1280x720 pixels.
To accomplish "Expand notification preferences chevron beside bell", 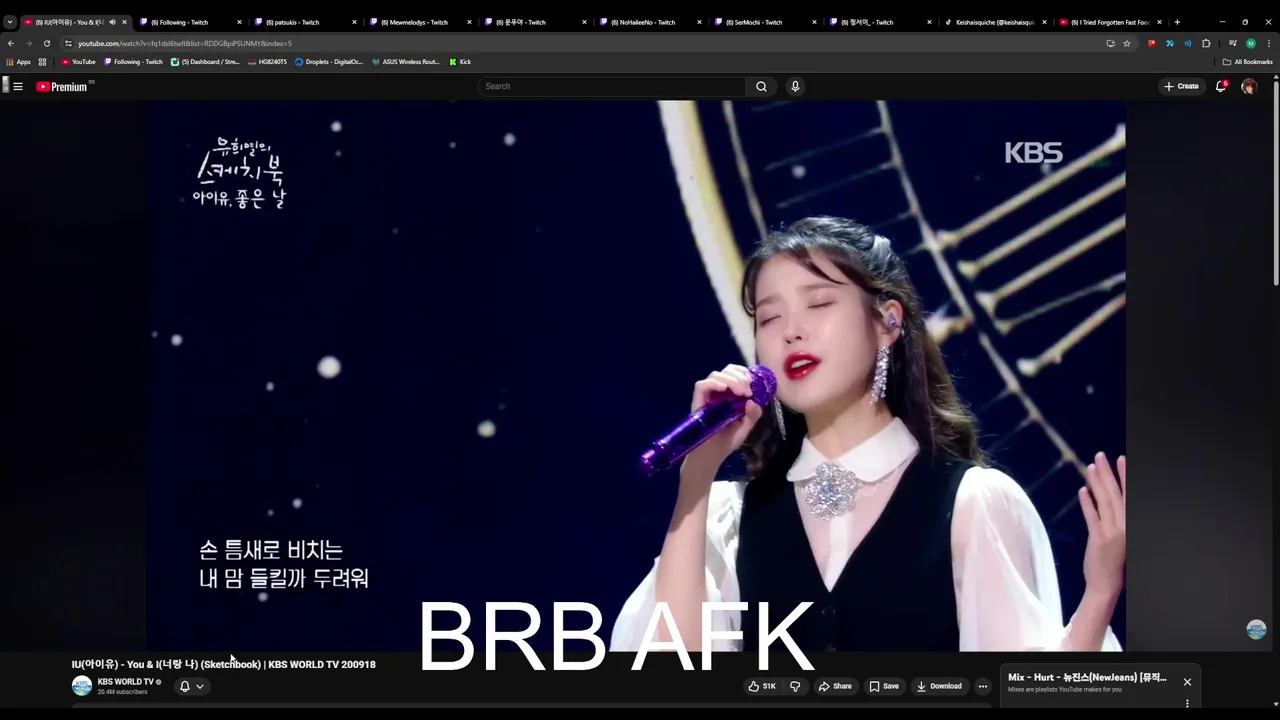I will pyautogui.click(x=200, y=686).
